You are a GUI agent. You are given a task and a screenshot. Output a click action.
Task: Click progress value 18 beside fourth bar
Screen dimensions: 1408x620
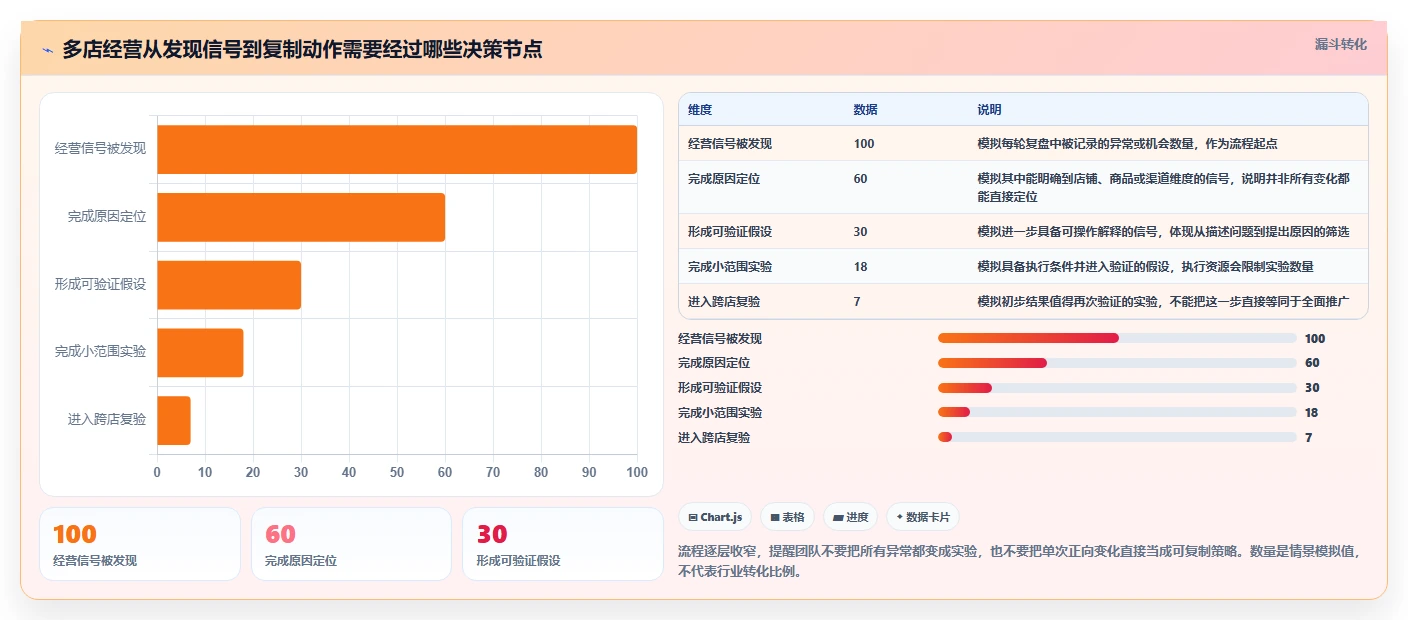(1312, 412)
